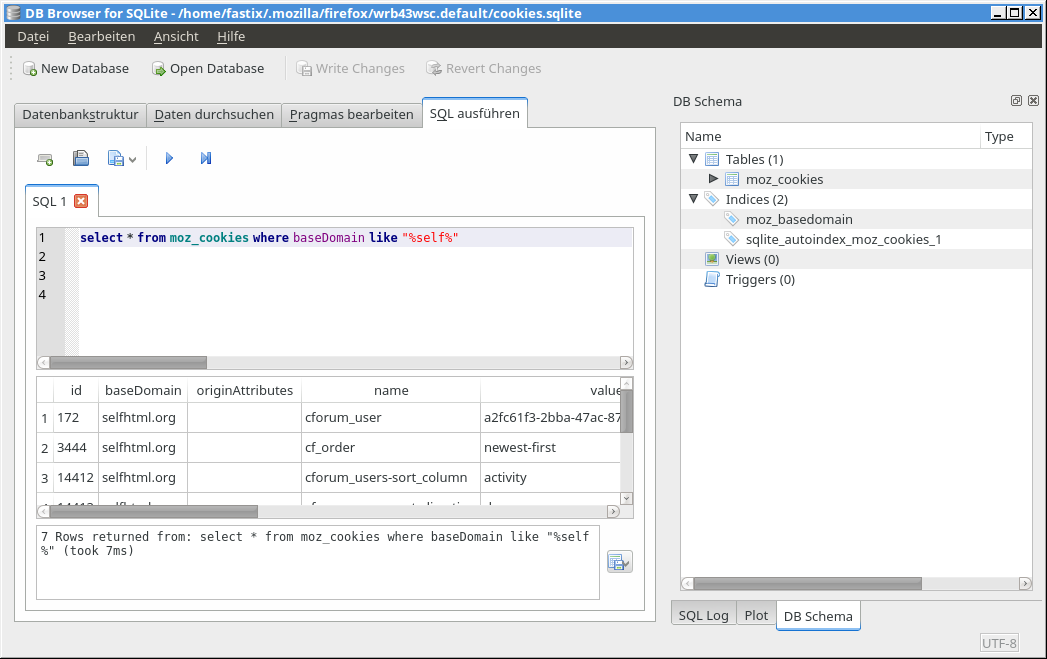The height and width of the screenshot is (659, 1047).
Task: Close the SQL 1 tab
Action: pyautogui.click(x=81, y=201)
